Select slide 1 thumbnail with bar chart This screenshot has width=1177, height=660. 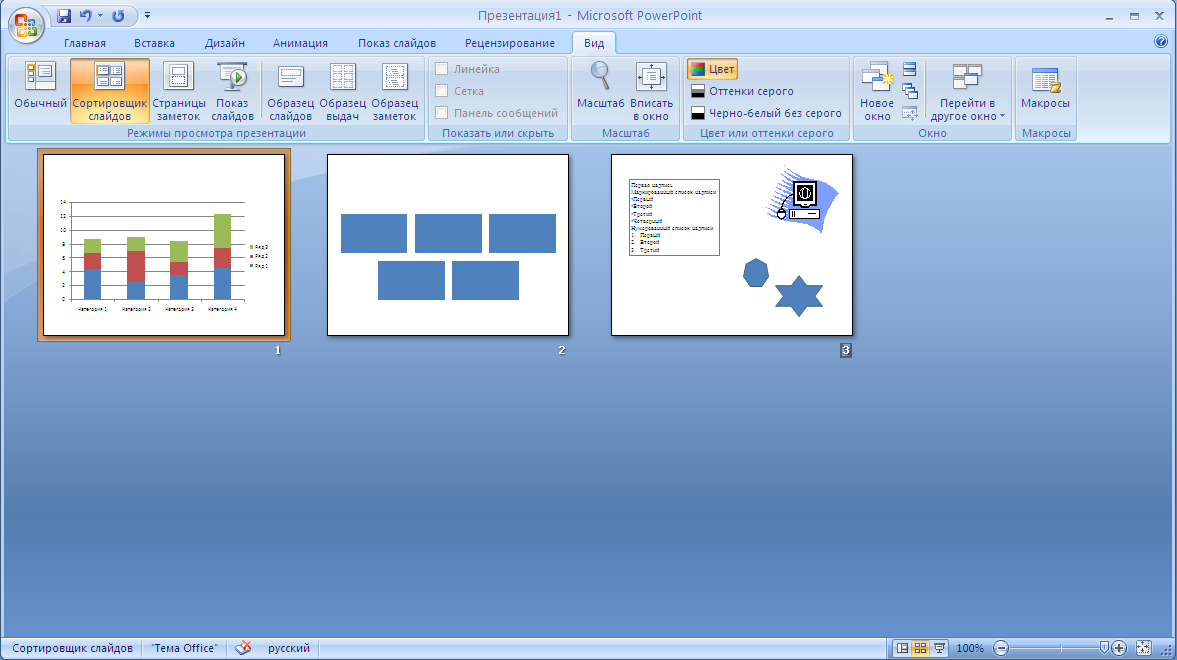[x=164, y=245]
